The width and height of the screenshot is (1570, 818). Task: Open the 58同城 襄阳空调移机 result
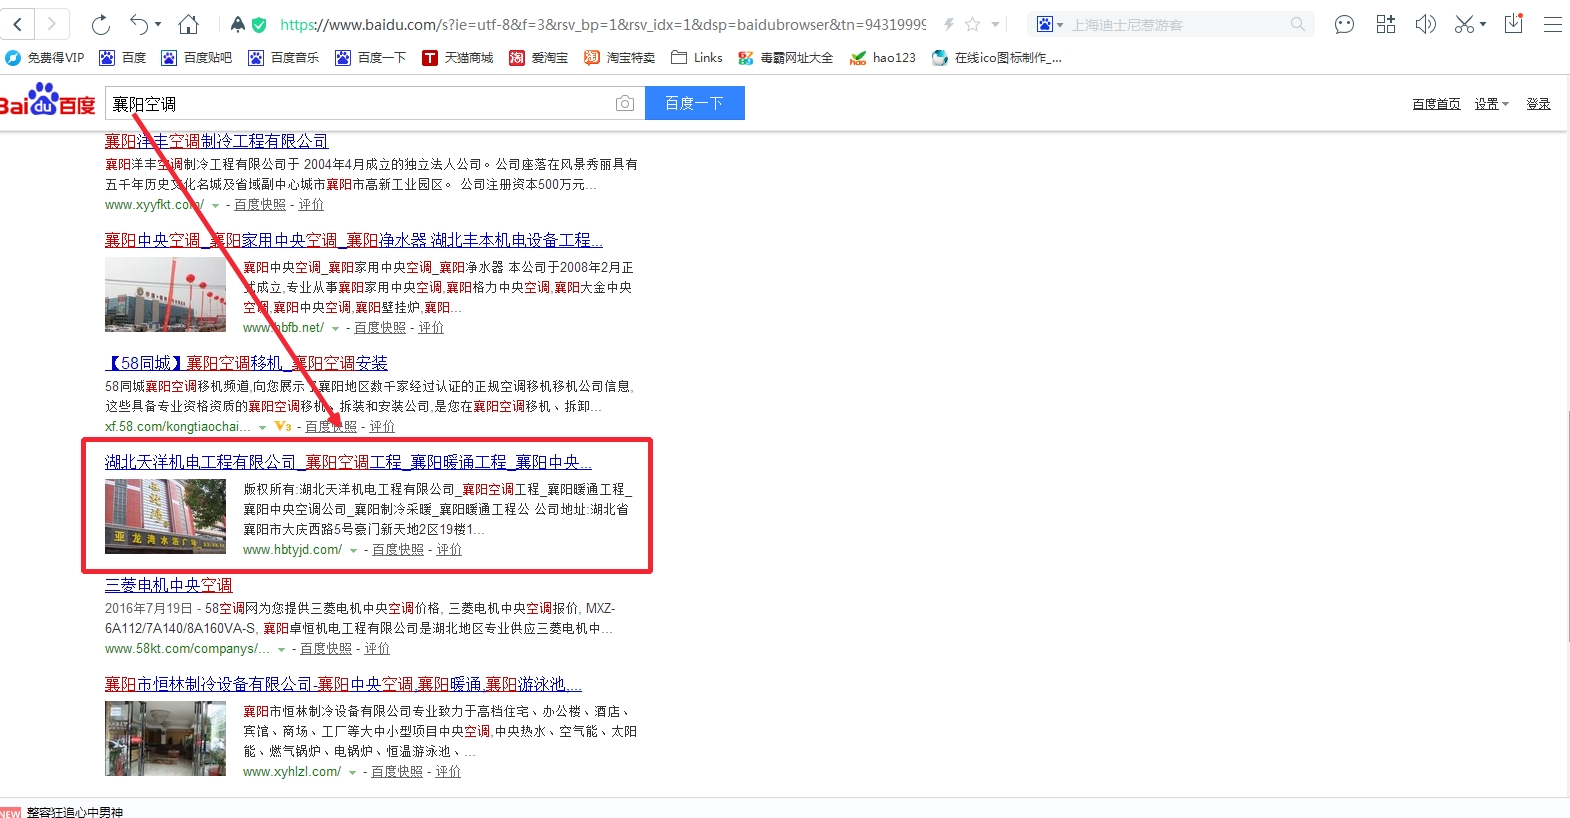point(246,363)
